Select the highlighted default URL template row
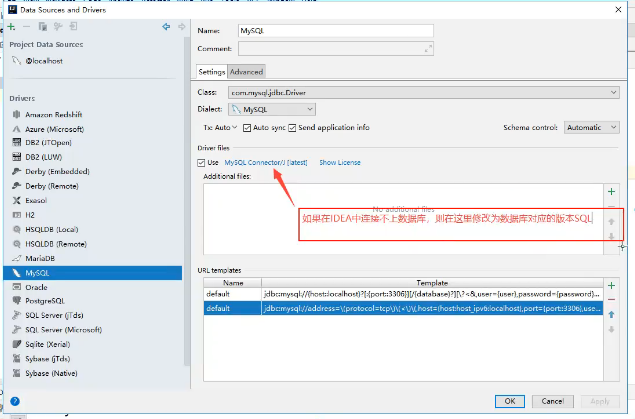Image resolution: width=635 pixels, height=419 pixels. click(403, 308)
